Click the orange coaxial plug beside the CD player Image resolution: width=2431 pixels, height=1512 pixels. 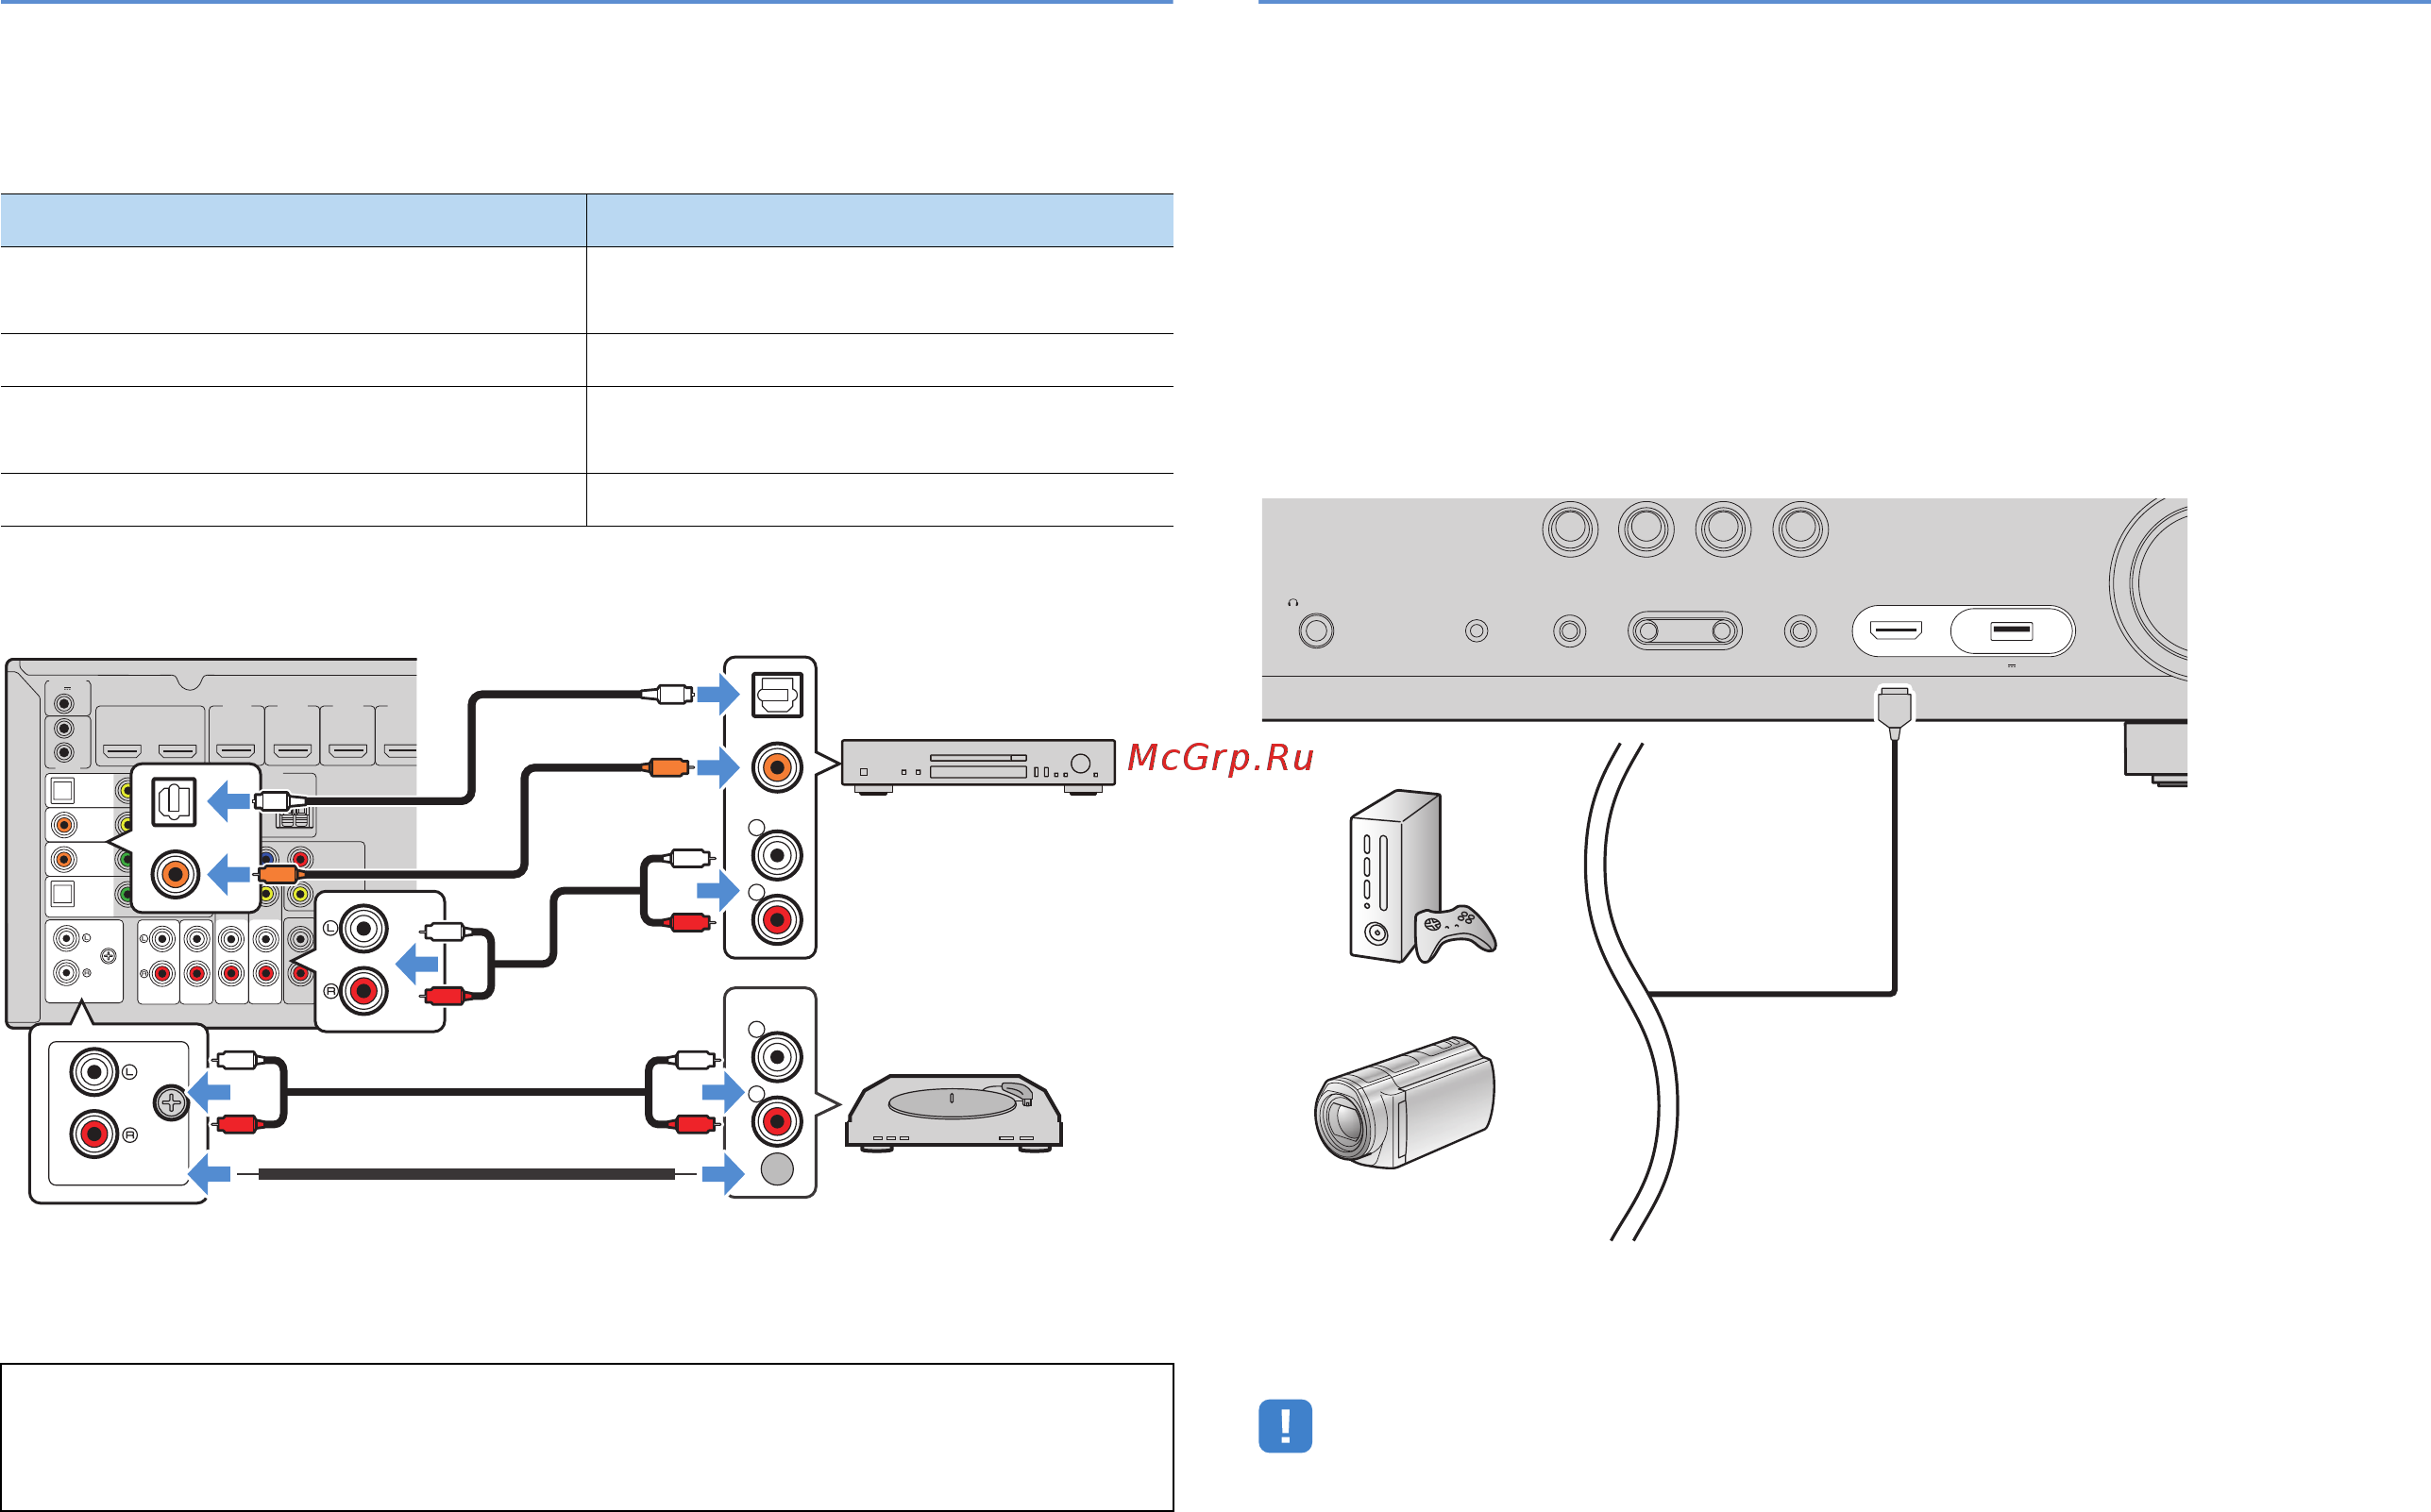pyautogui.click(x=667, y=767)
